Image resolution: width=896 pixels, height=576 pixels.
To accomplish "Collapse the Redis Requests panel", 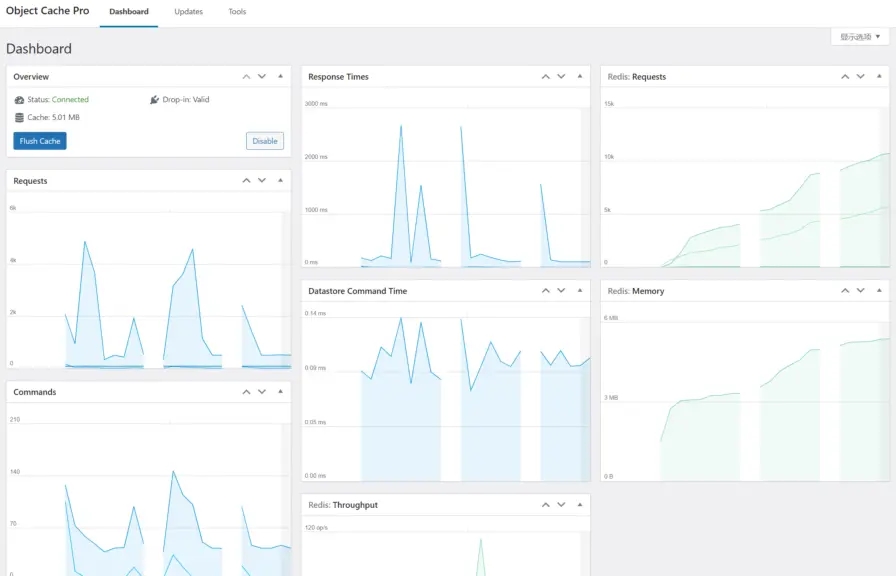I will pos(879,76).
